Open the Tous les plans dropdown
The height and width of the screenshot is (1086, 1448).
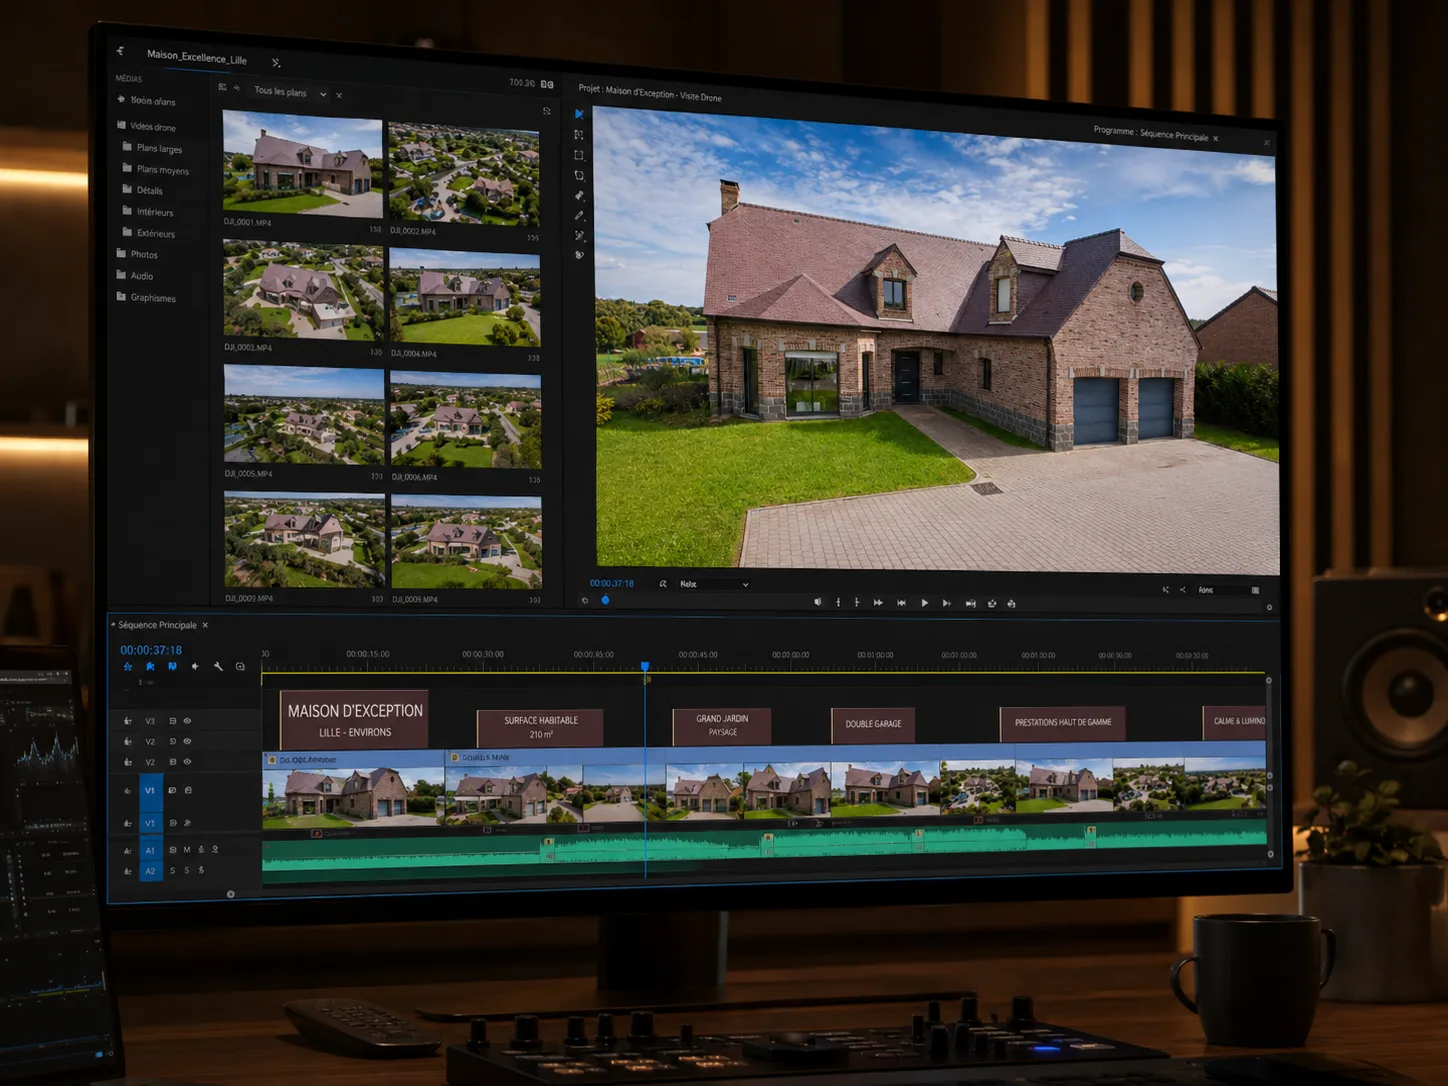[290, 92]
